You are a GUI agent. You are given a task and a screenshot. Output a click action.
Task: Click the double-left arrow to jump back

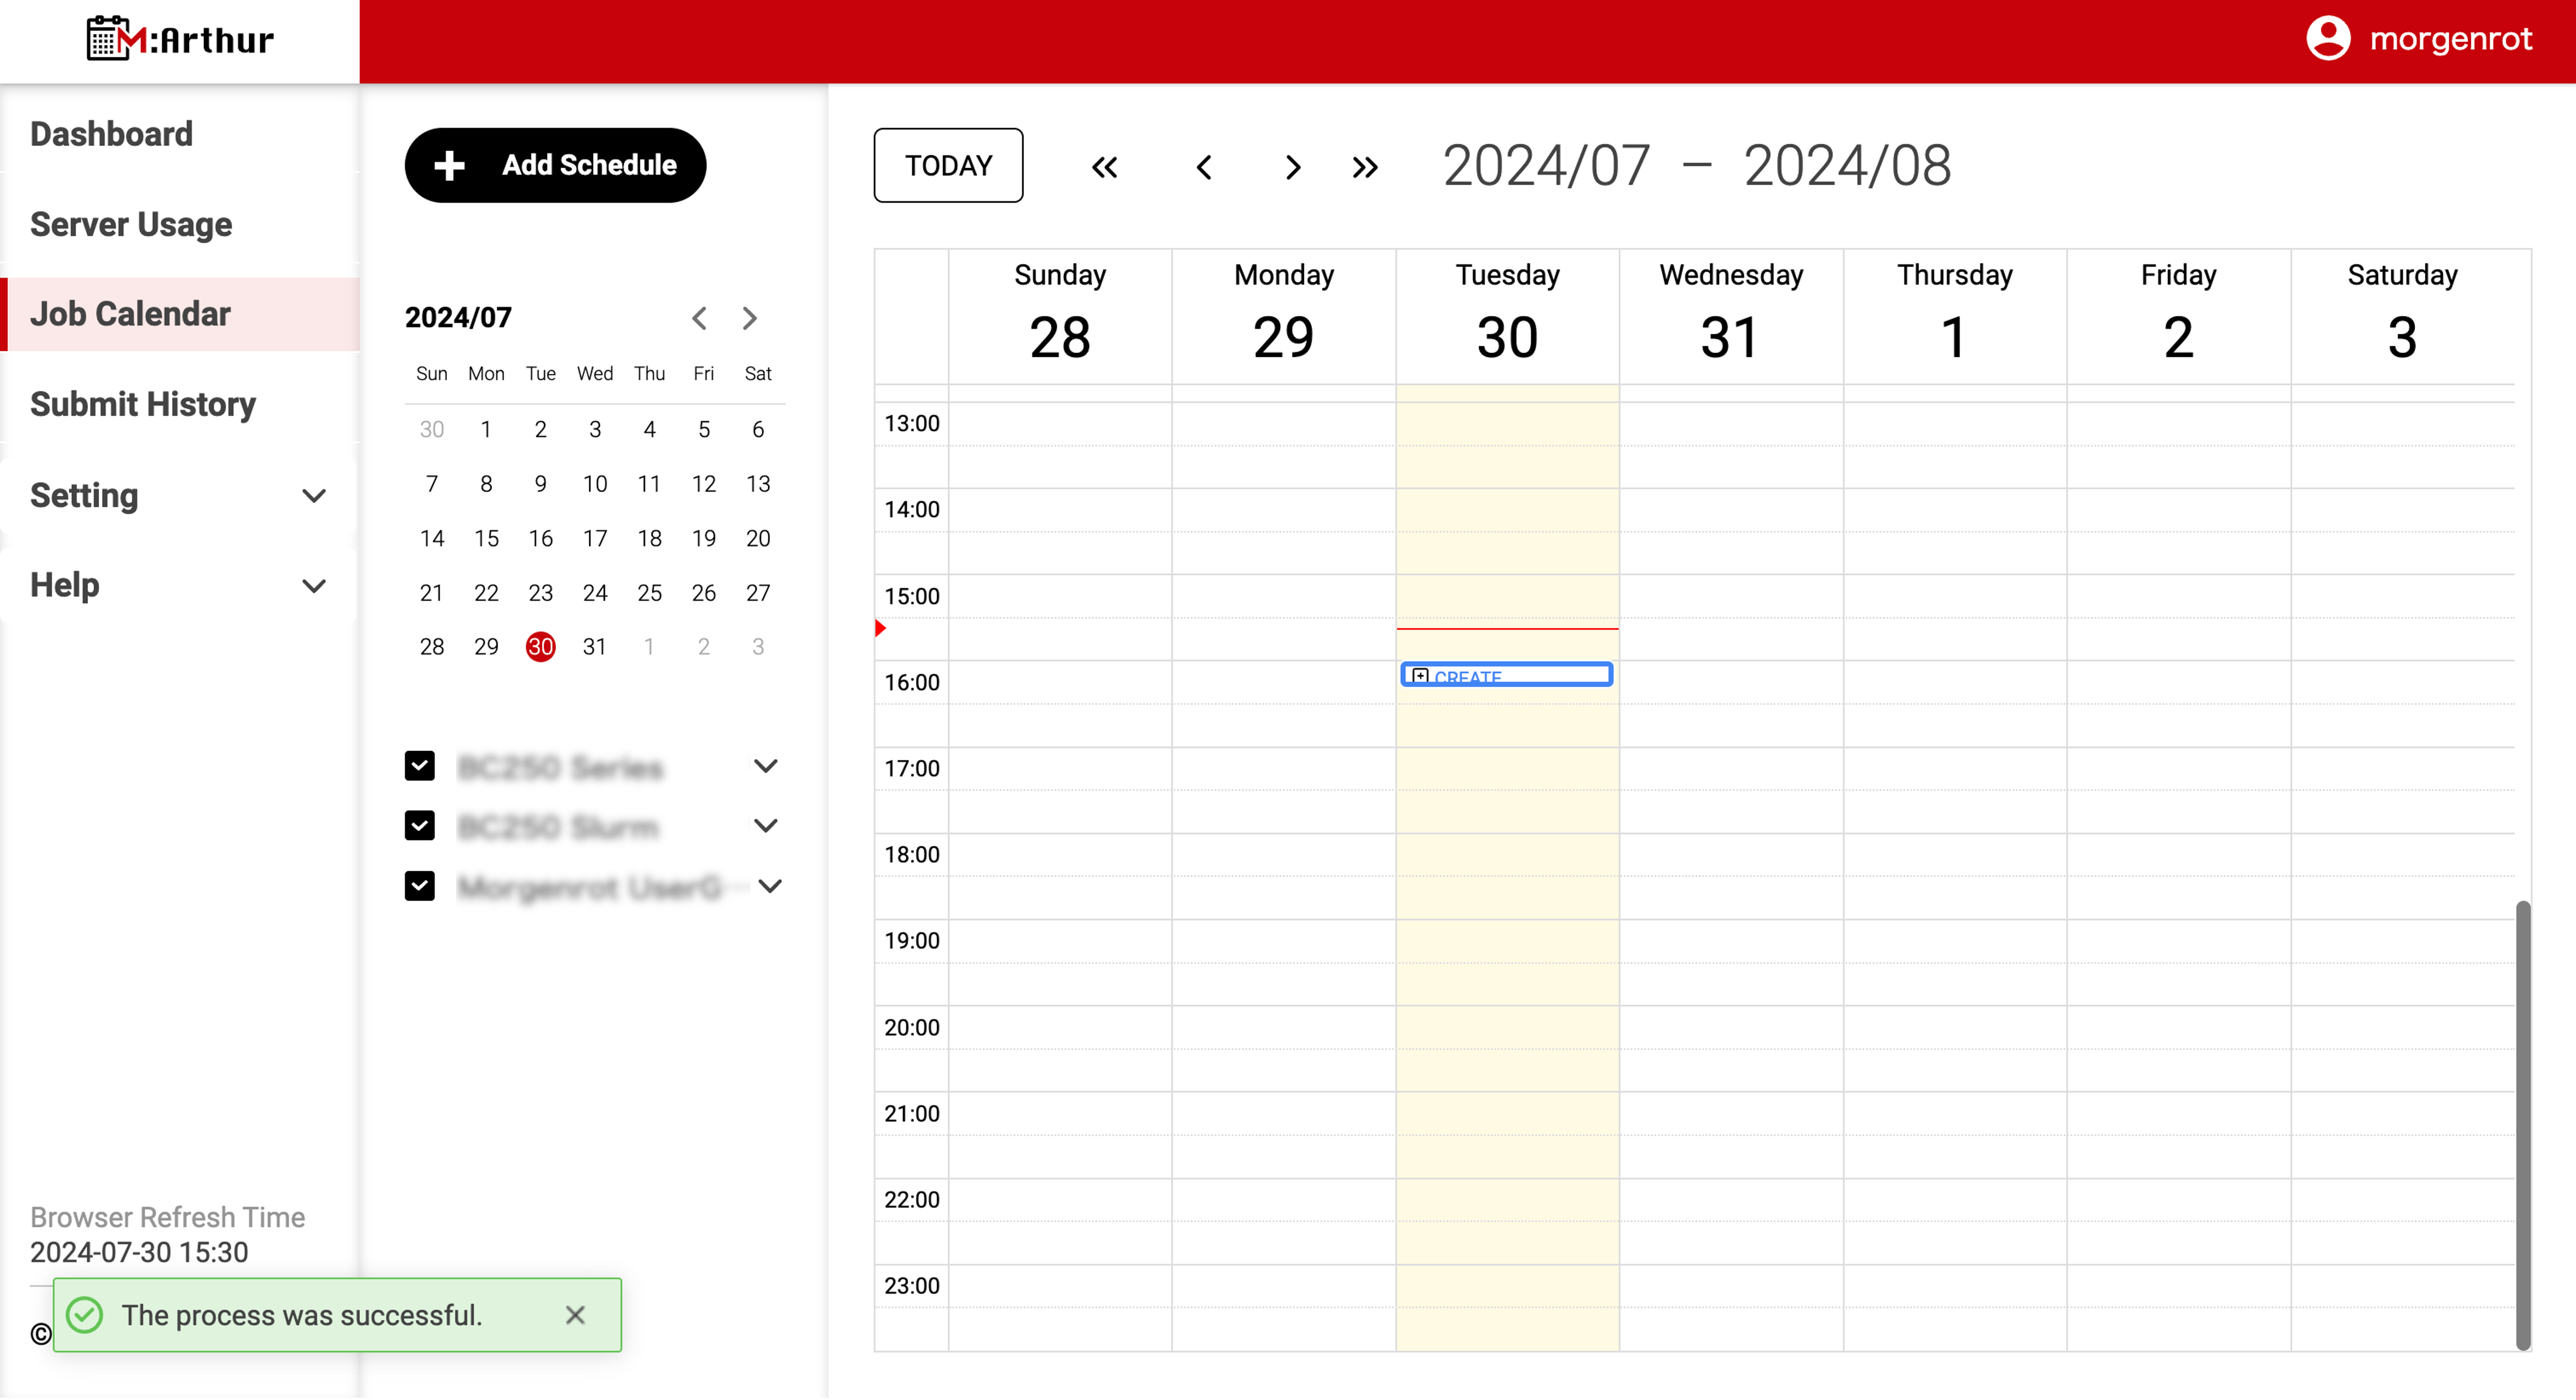click(1104, 166)
